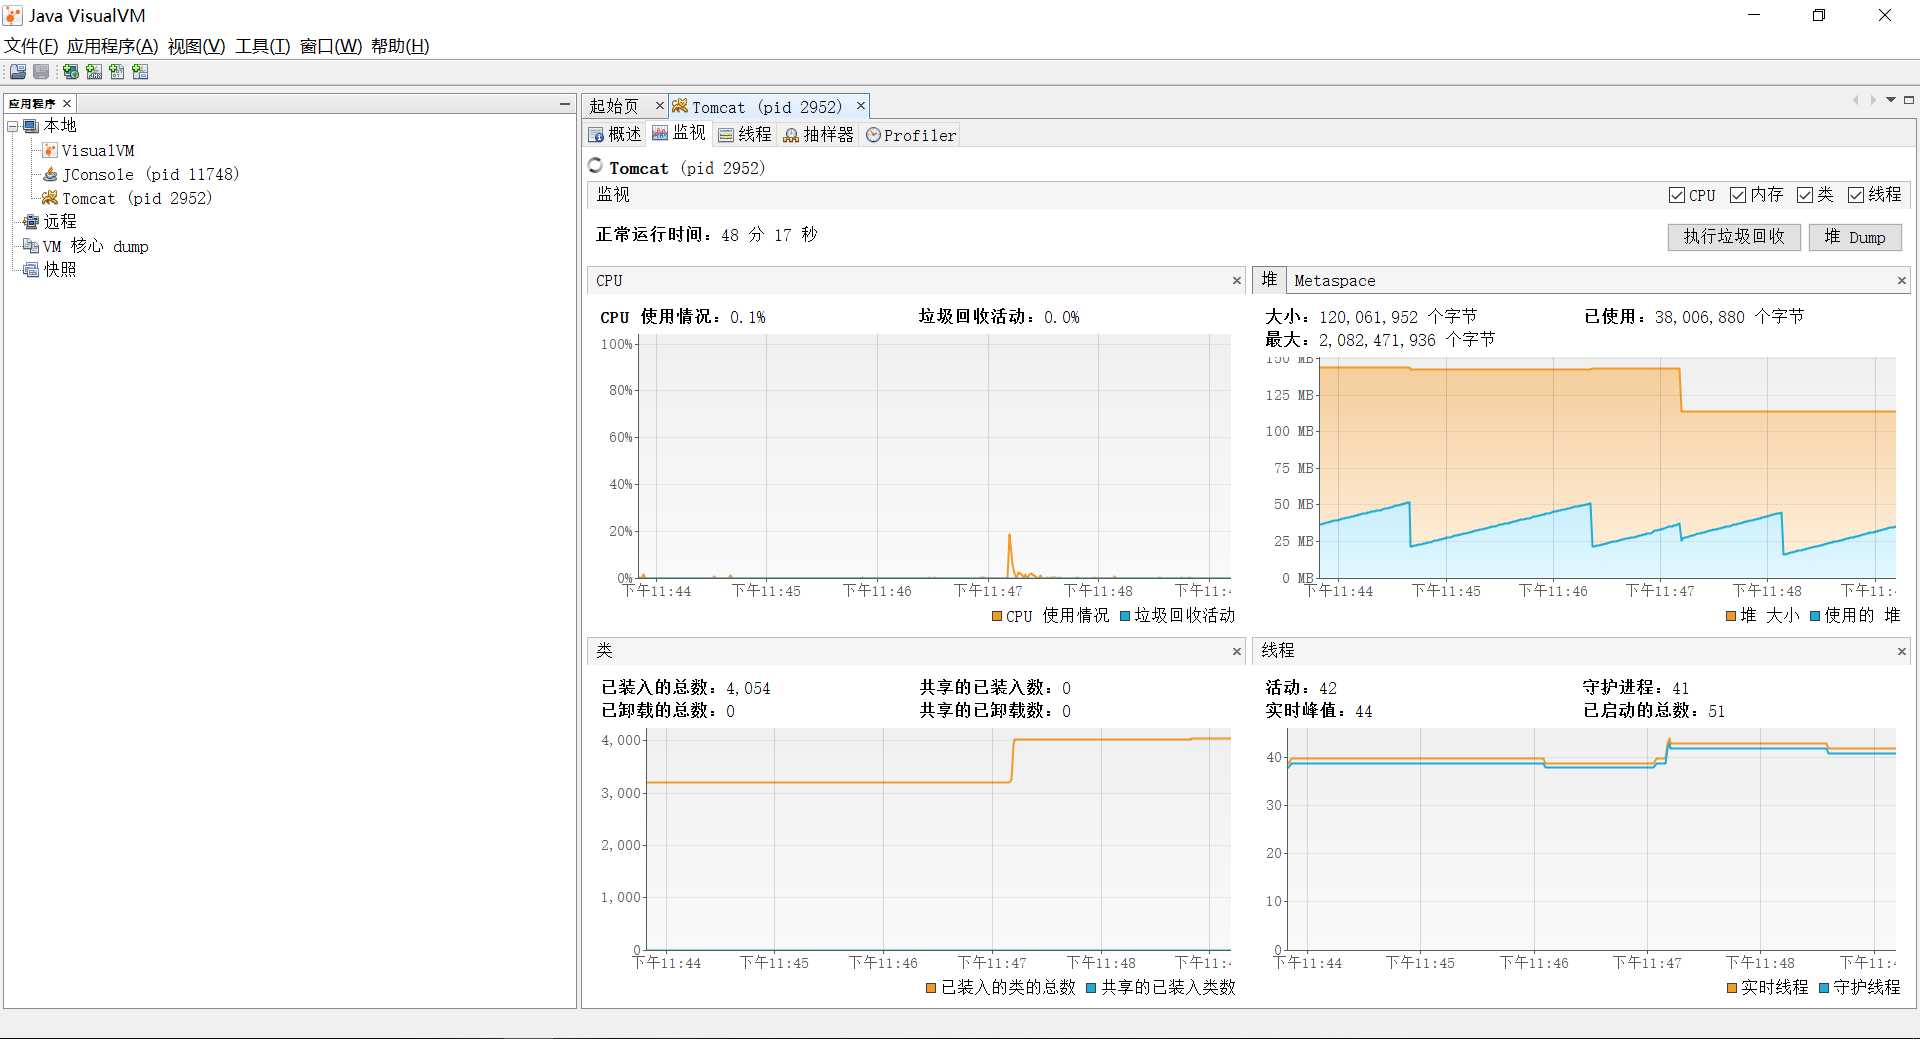Open the 应用程序(A) menu

(x=112, y=46)
